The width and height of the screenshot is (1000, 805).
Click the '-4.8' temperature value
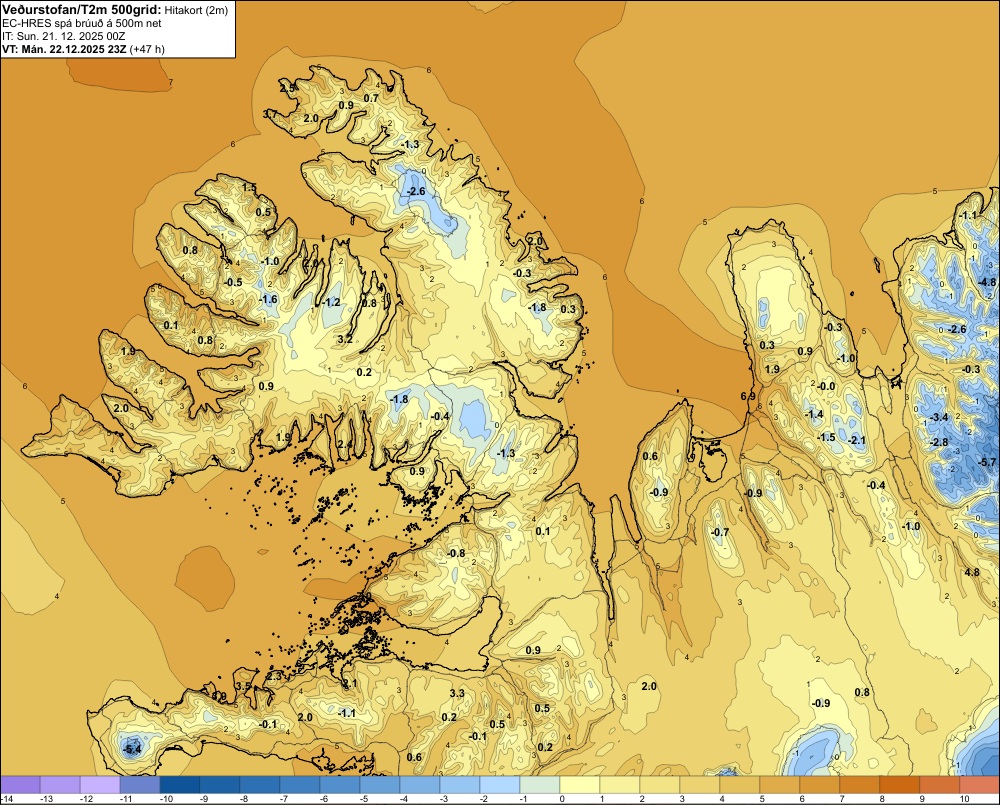987,282
